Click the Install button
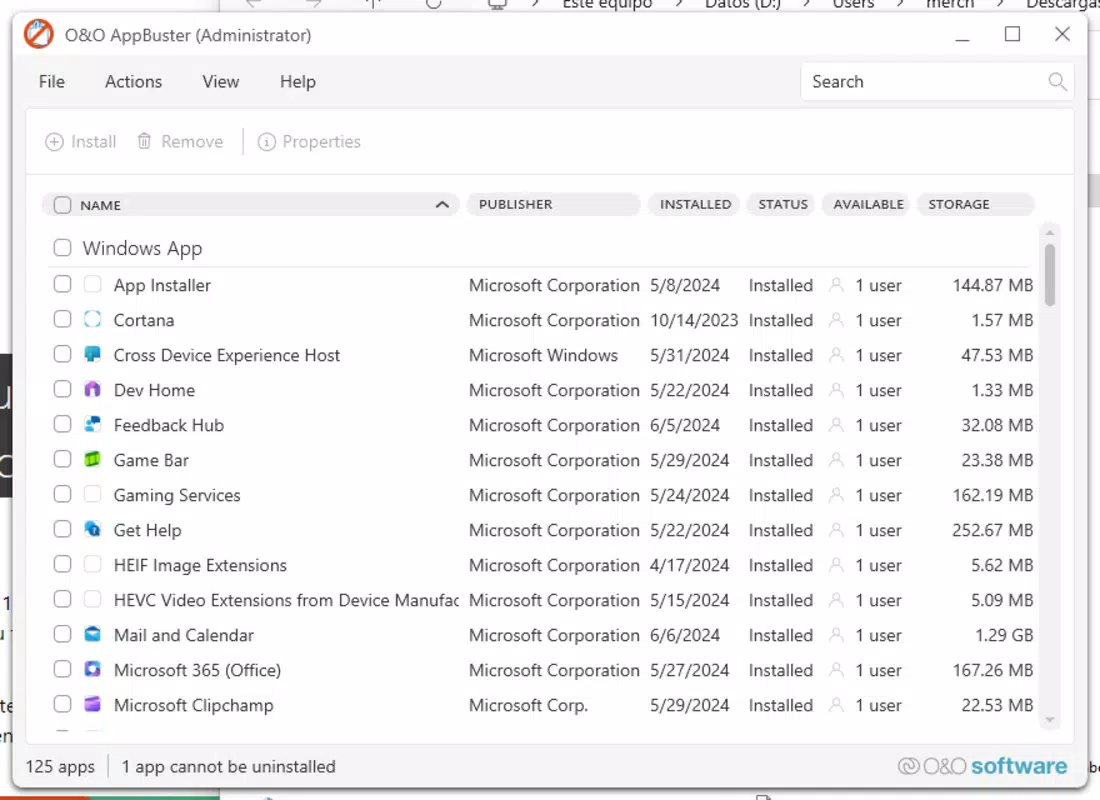This screenshot has height=800, width=1100. point(81,142)
